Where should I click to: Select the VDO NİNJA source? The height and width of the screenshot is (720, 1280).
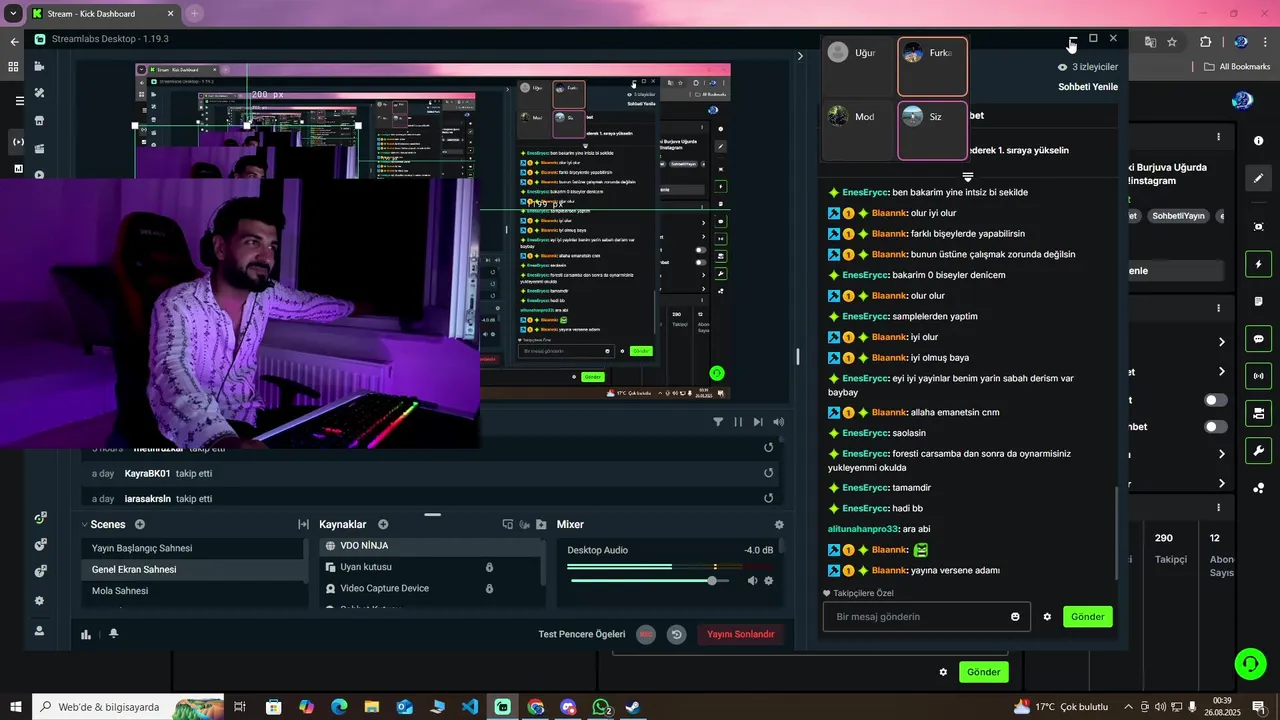point(430,546)
